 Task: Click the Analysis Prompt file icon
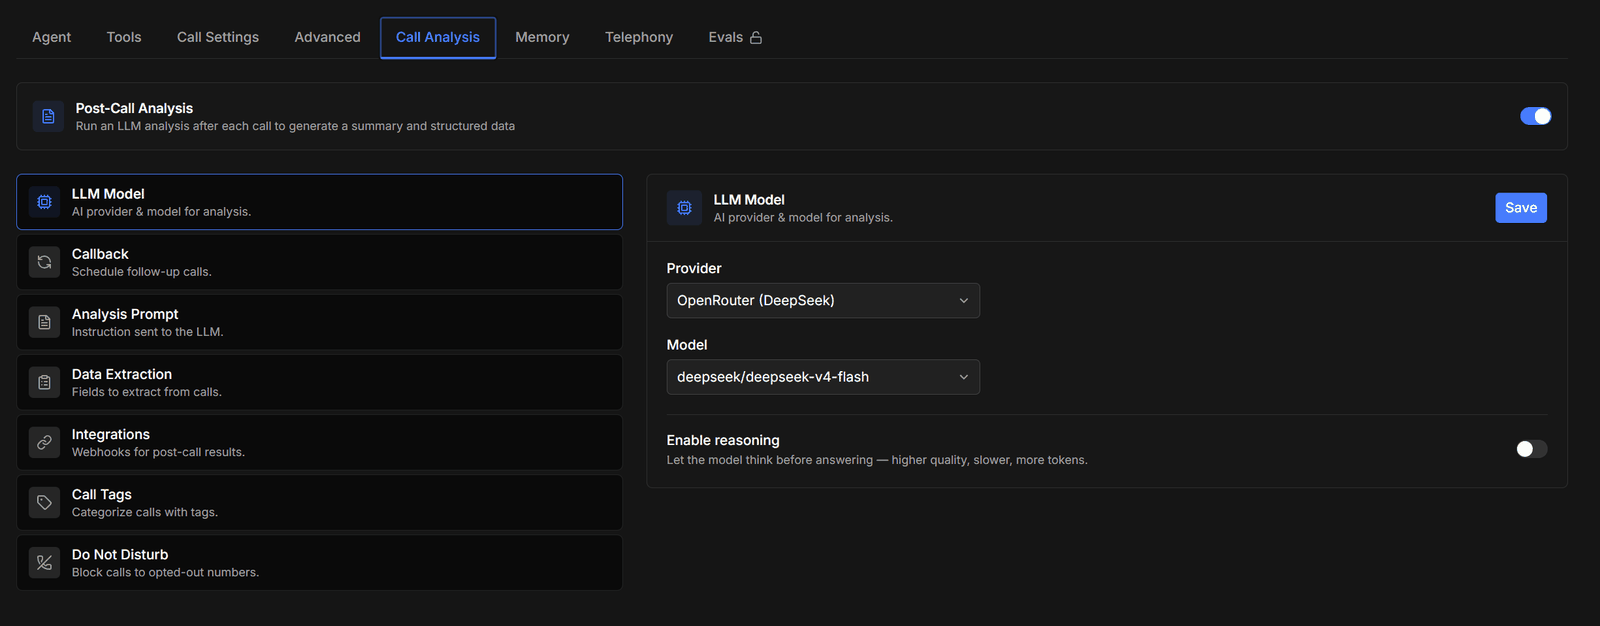click(44, 322)
